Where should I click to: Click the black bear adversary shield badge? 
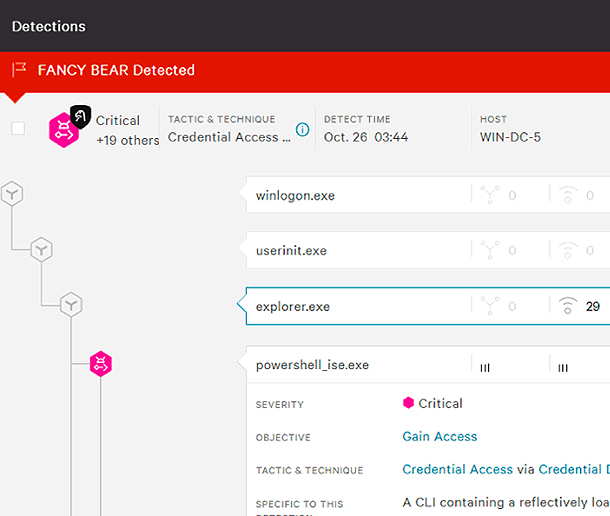[81, 116]
